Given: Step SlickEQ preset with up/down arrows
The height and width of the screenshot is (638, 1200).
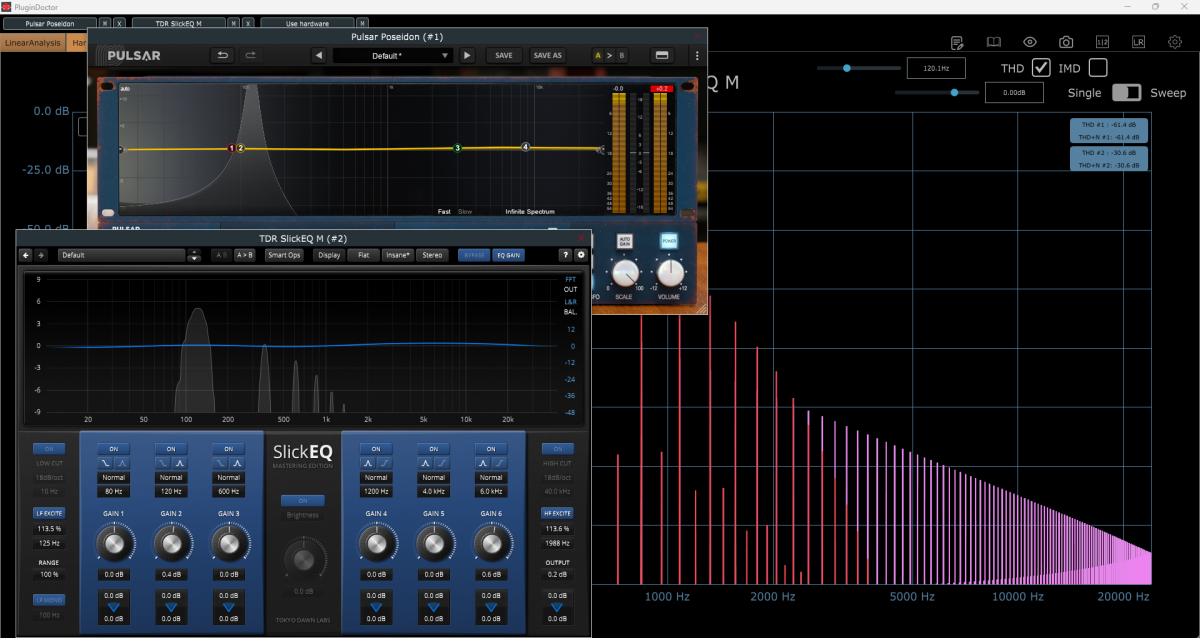Looking at the screenshot, I should coord(194,255).
